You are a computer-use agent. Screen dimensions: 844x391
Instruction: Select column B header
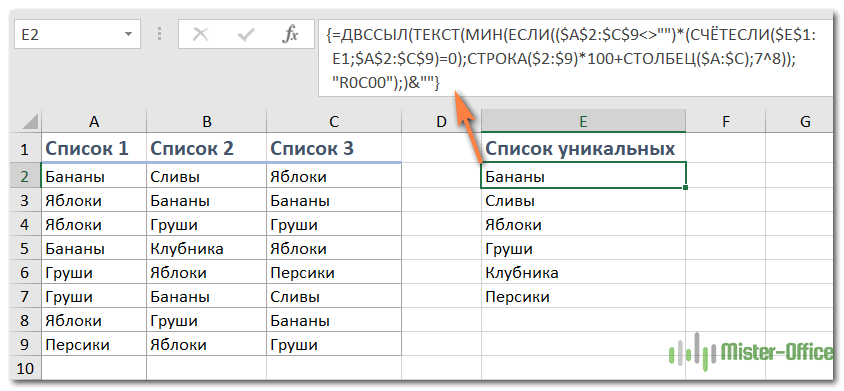[207, 122]
